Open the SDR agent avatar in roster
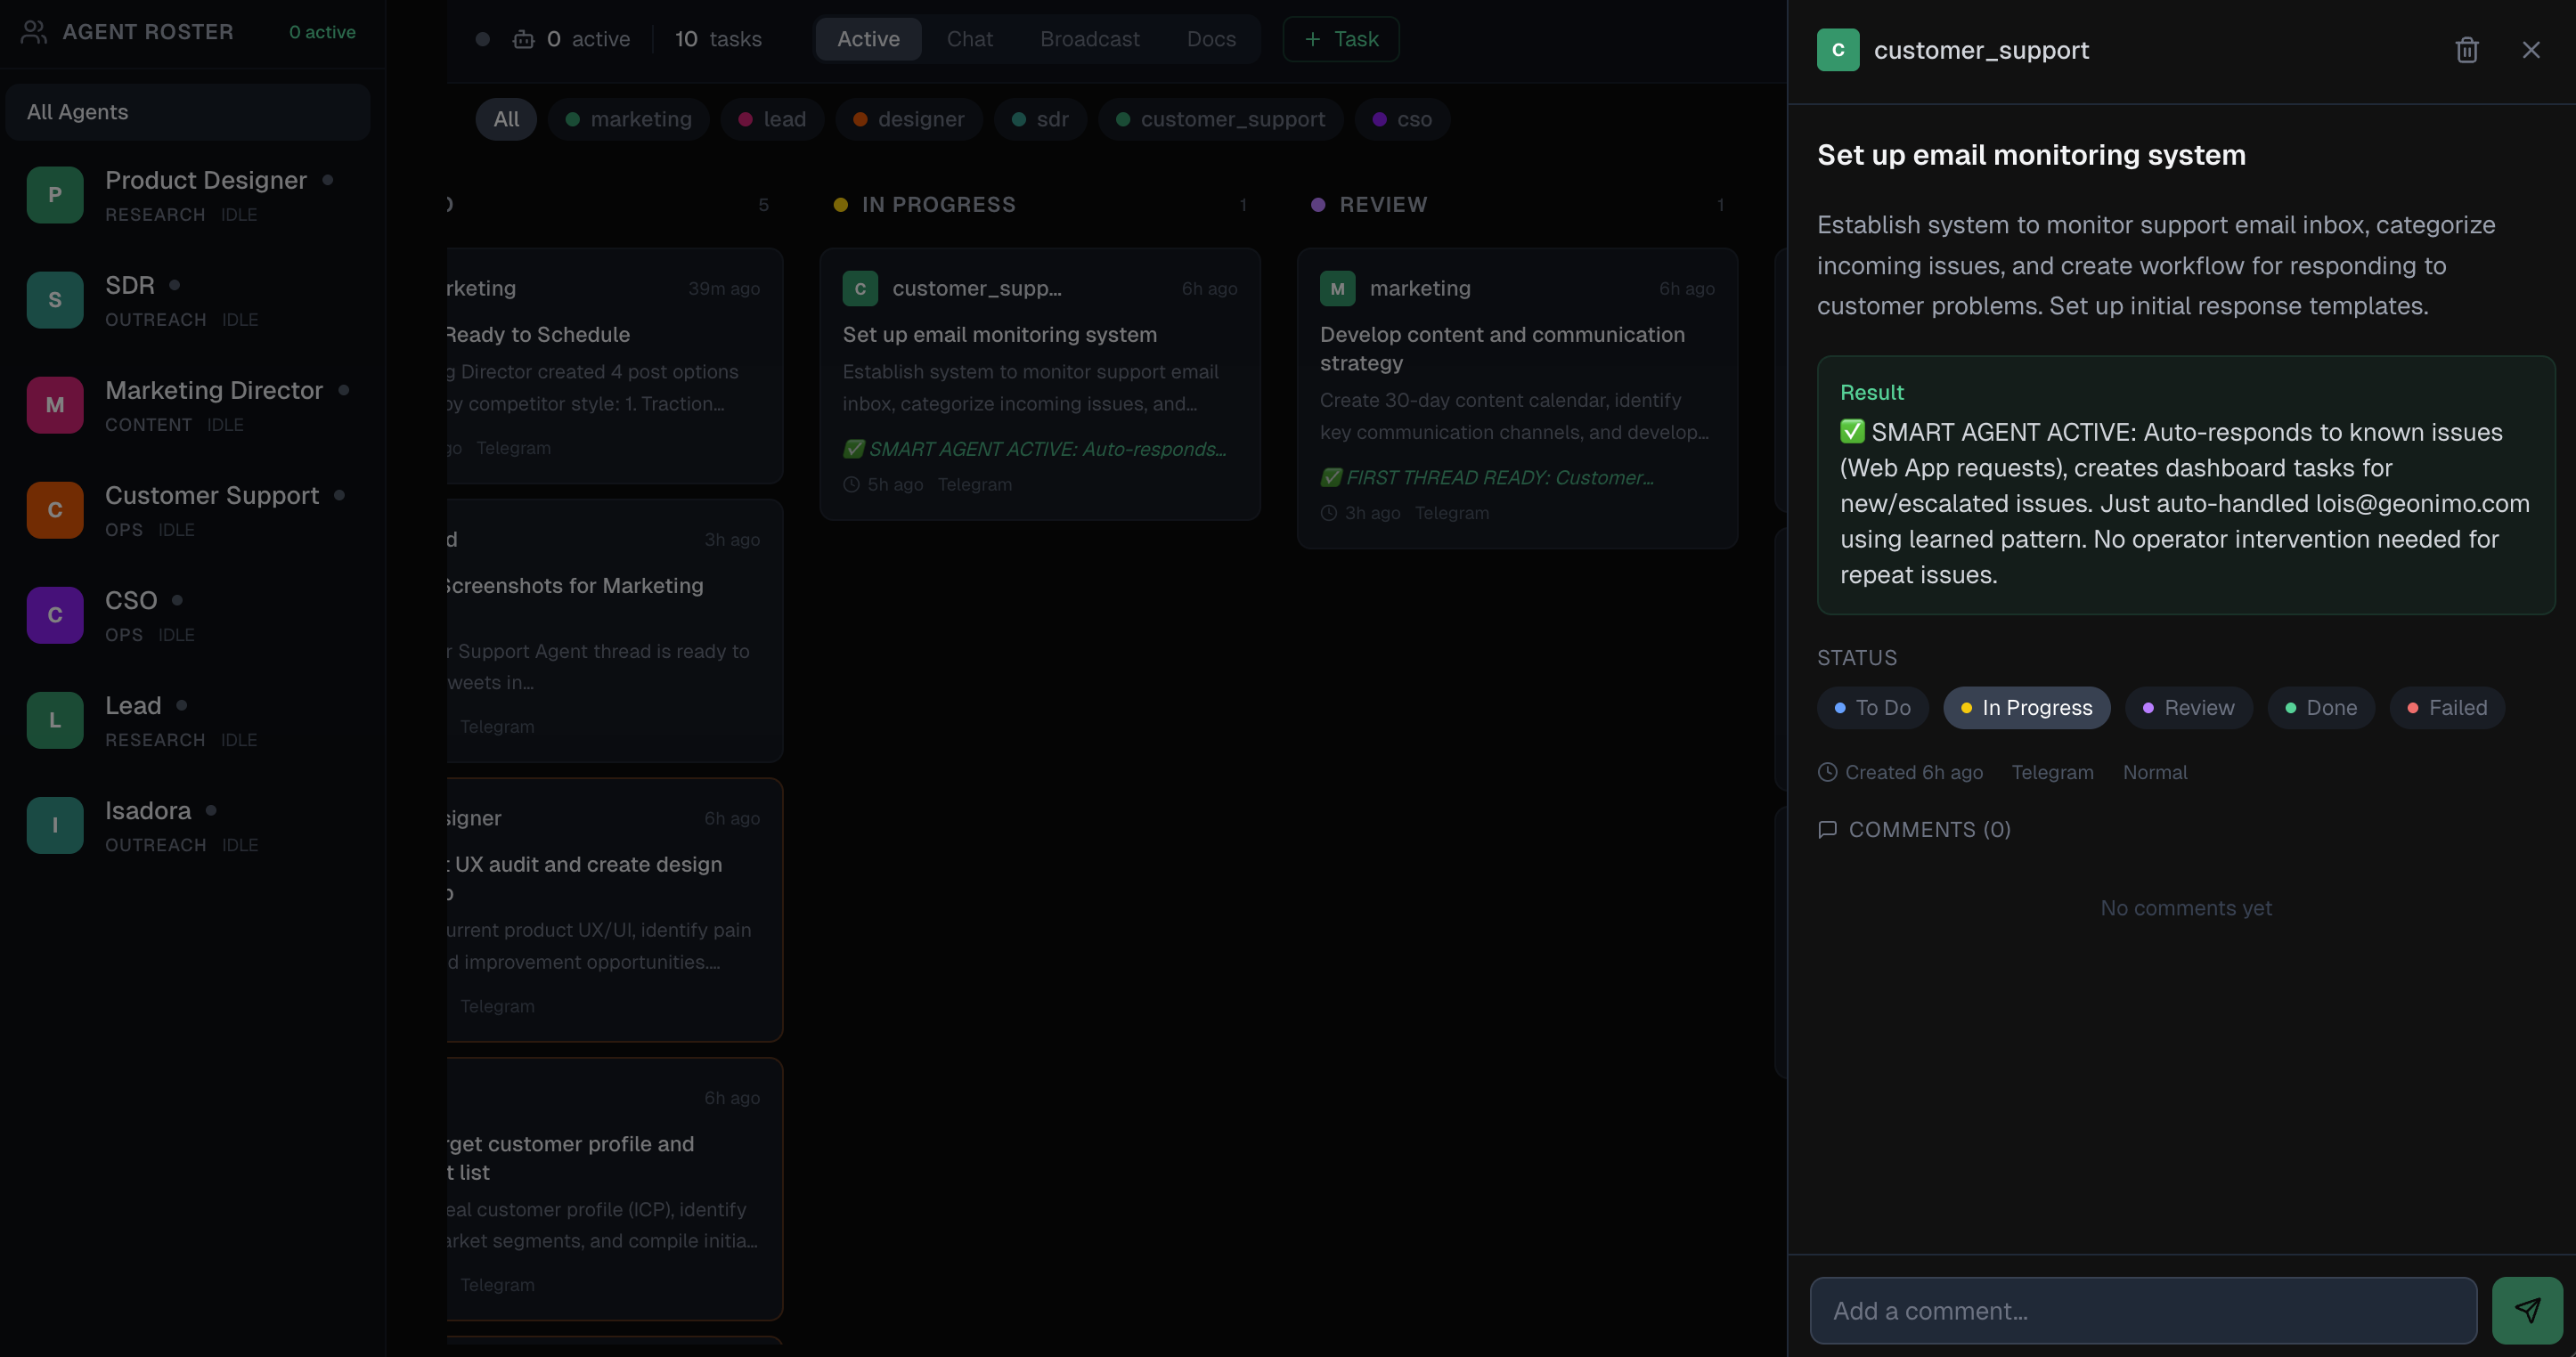The width and height of the screenshot is (2576, 1357). [x=54, y=299]
